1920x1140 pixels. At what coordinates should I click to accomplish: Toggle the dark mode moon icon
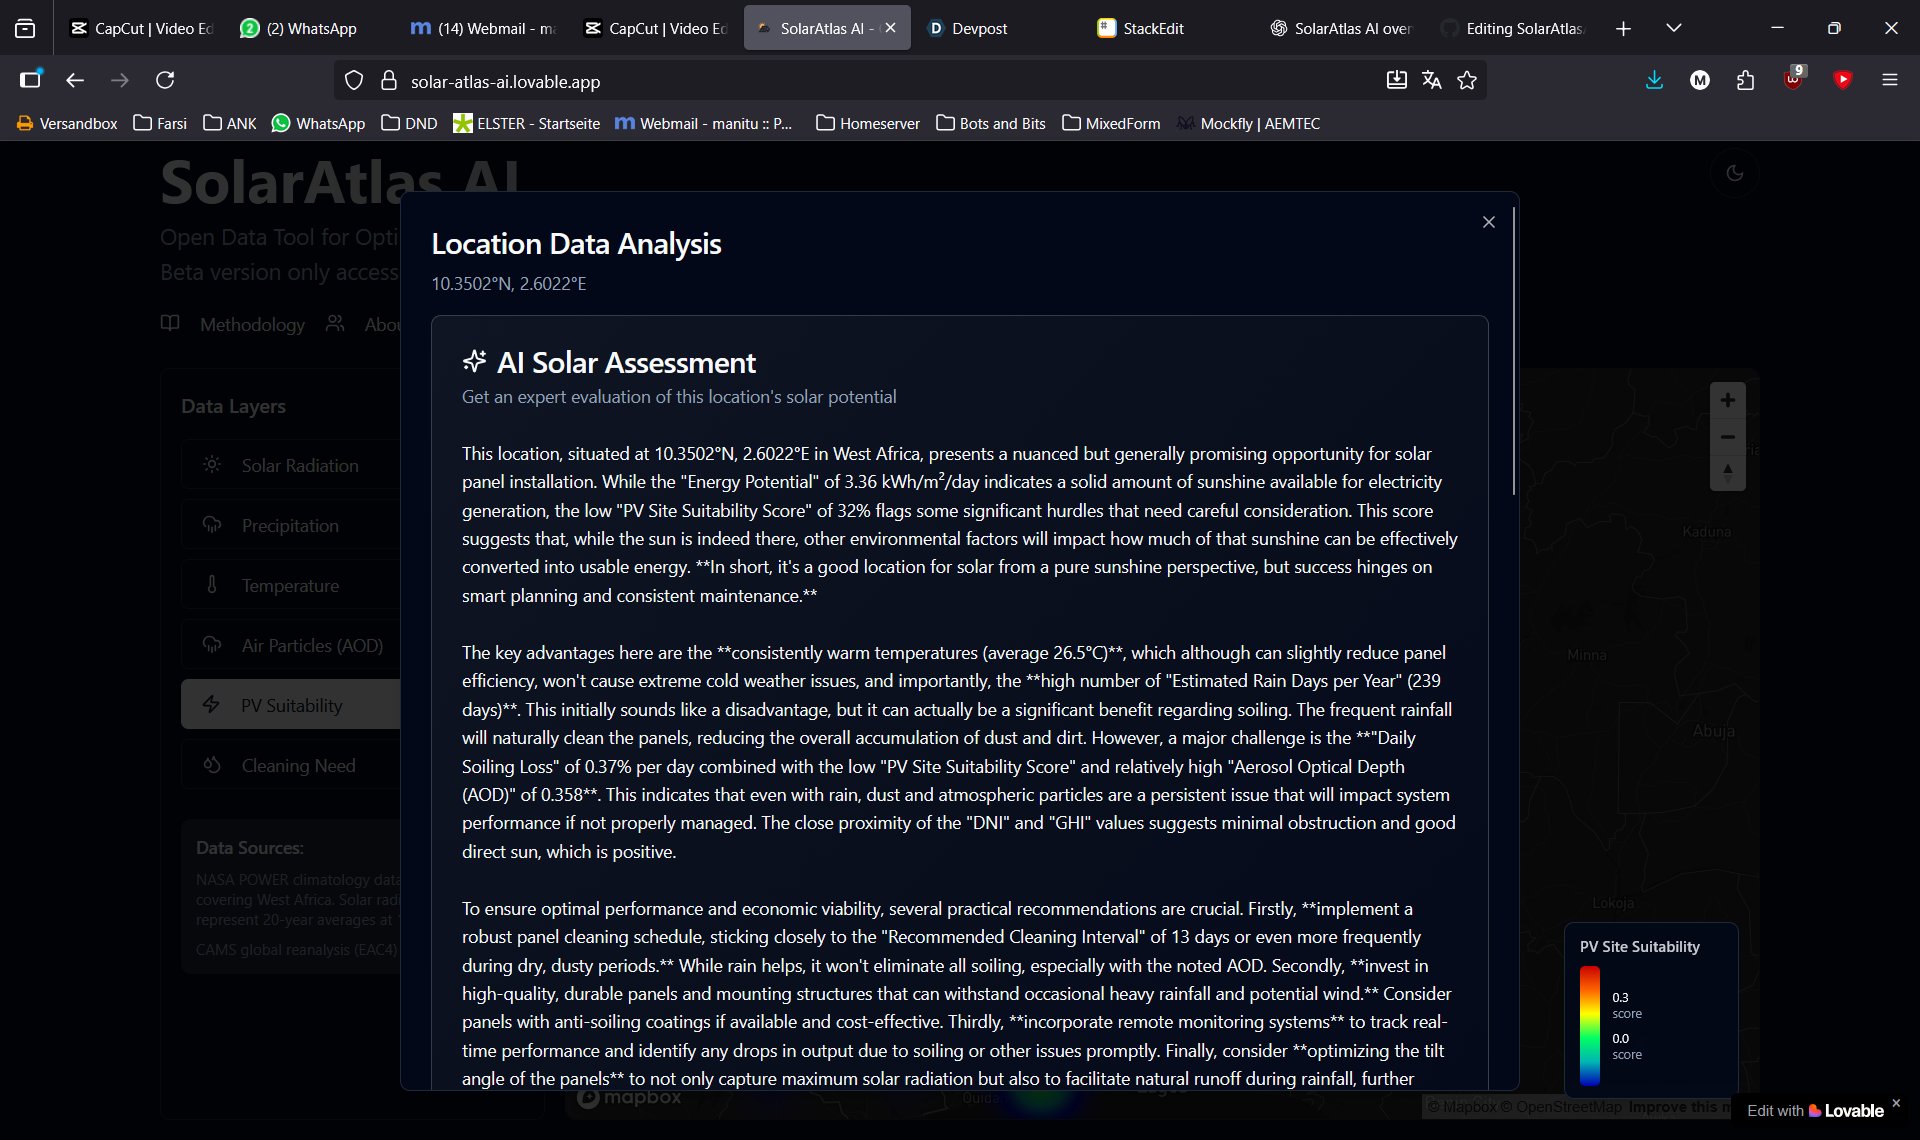point(1734,173)
